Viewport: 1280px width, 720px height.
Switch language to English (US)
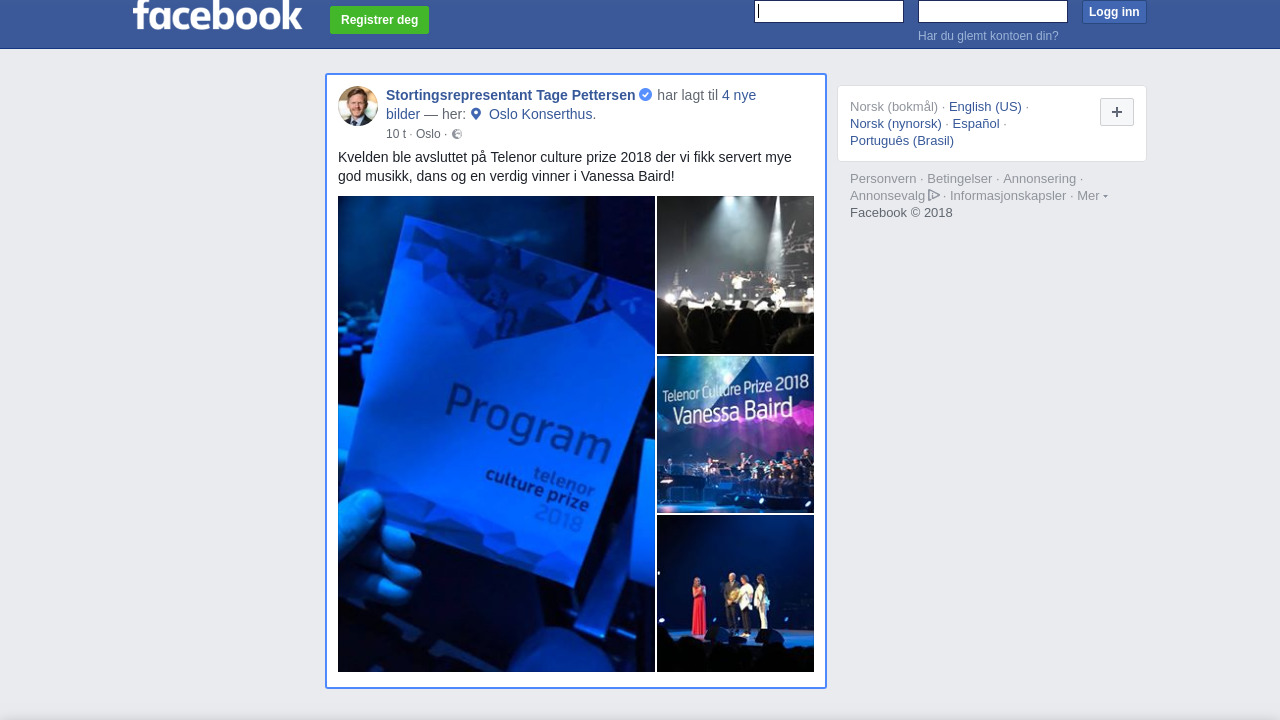[985, 107]
